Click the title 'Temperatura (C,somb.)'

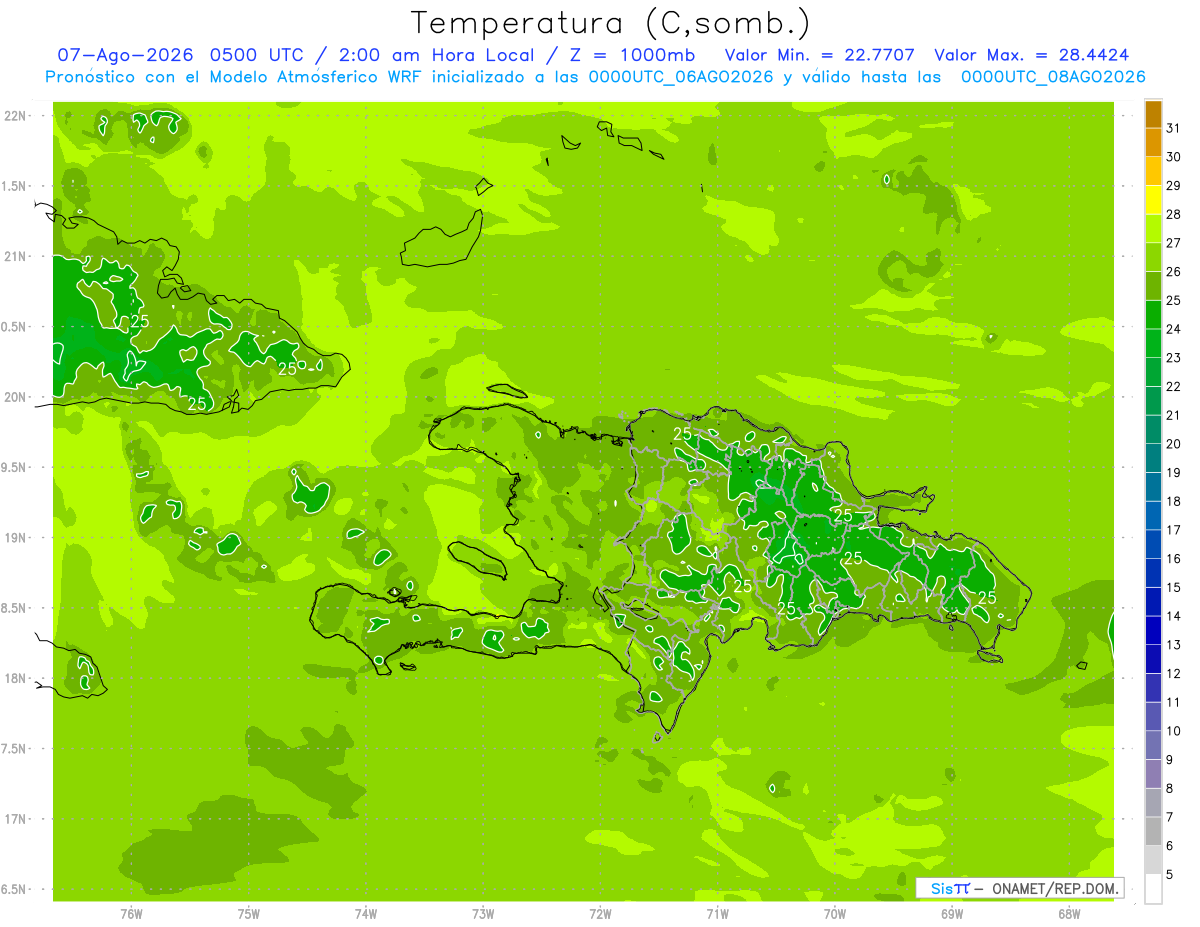[x=609, y=24]
